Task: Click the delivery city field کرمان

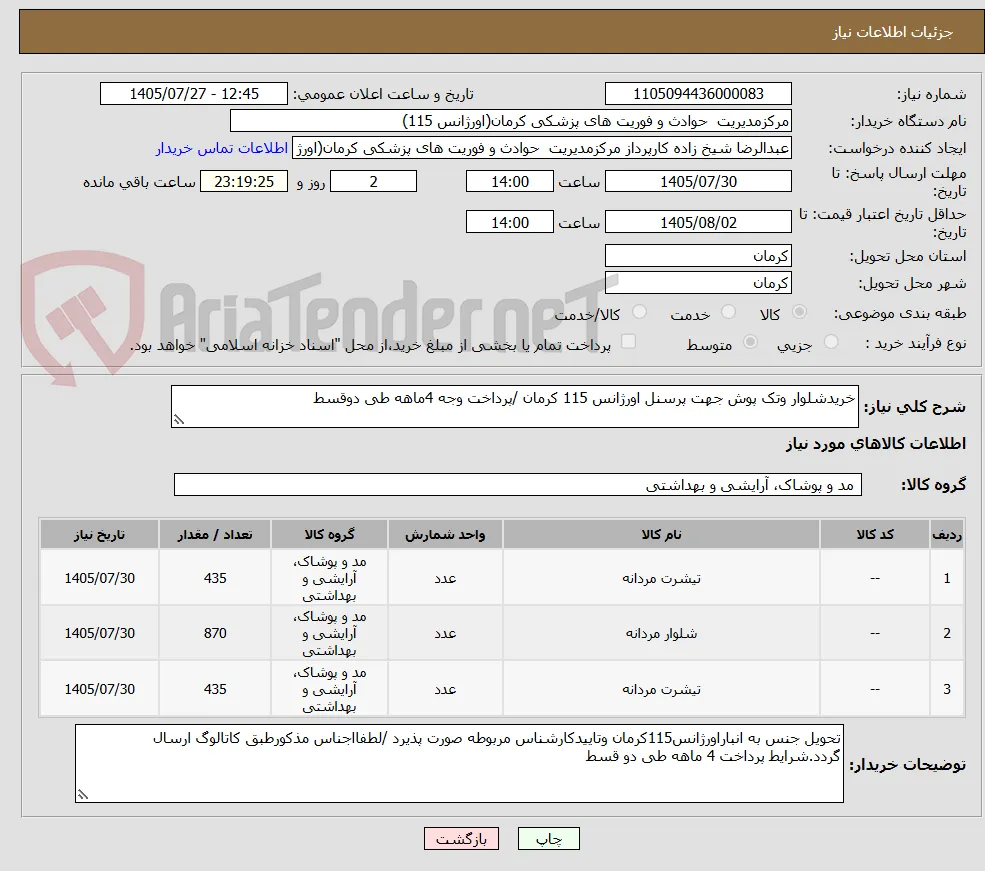Action: (x=698, y=283)
